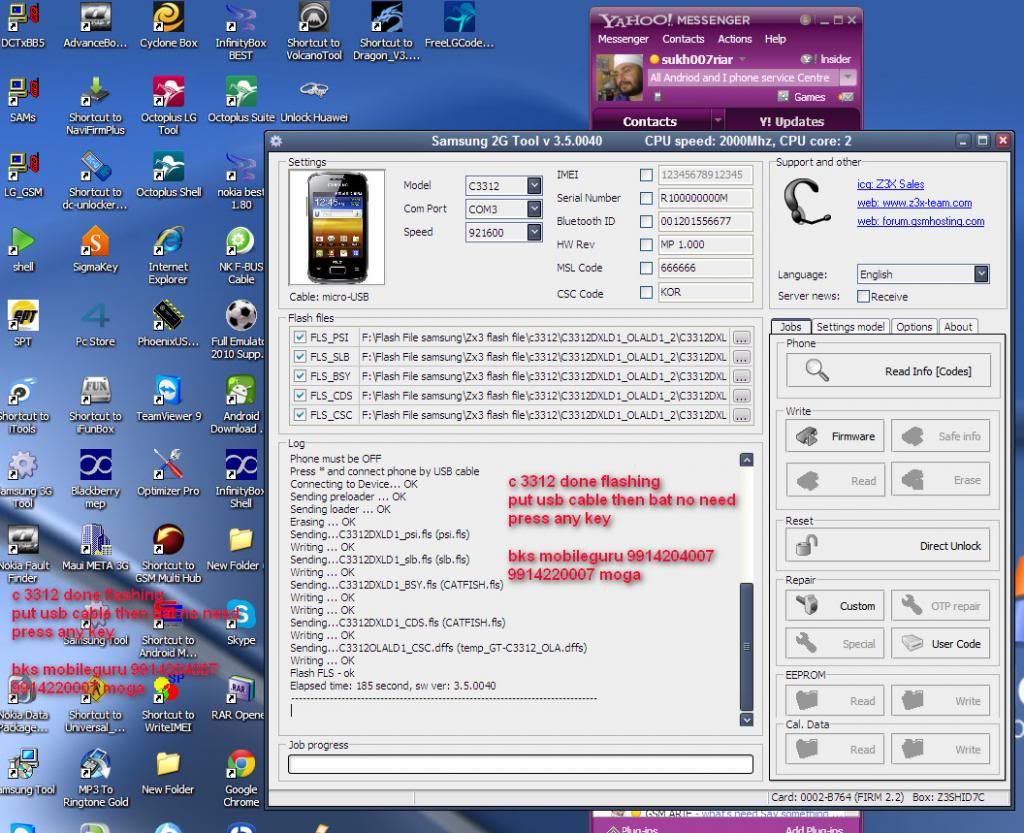This screenshot has width=1024, height=833.
Task: Open the Com Port COM3 dropdown
Action: tap(534, 209)
